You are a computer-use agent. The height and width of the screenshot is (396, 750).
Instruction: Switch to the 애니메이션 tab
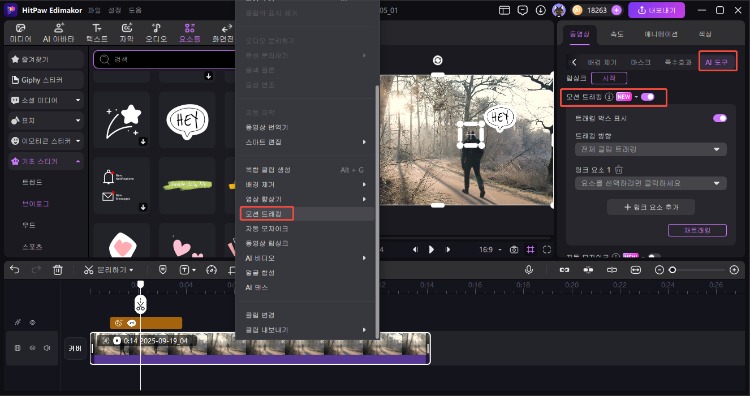pos(661,34)
